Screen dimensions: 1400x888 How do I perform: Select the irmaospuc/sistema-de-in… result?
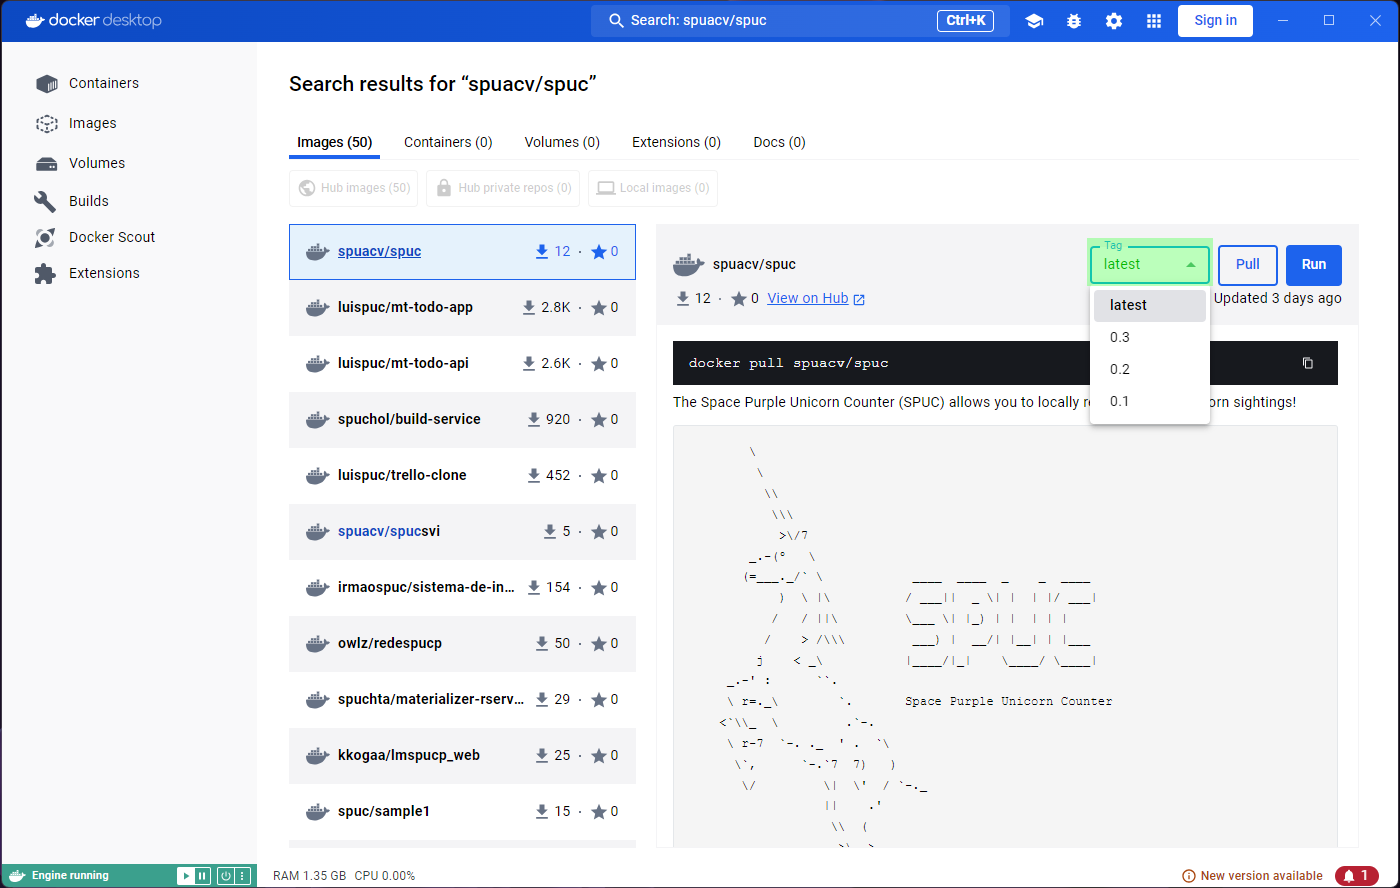tap(462, 587)
